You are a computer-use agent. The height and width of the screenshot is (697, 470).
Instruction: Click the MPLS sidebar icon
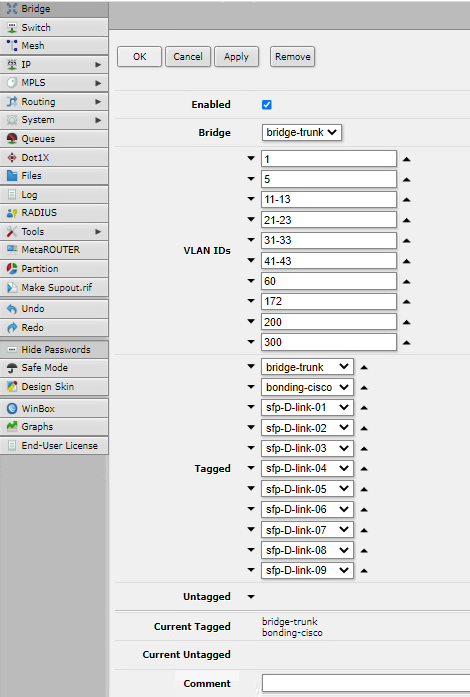pyautogui.click(x=12, y=83)
